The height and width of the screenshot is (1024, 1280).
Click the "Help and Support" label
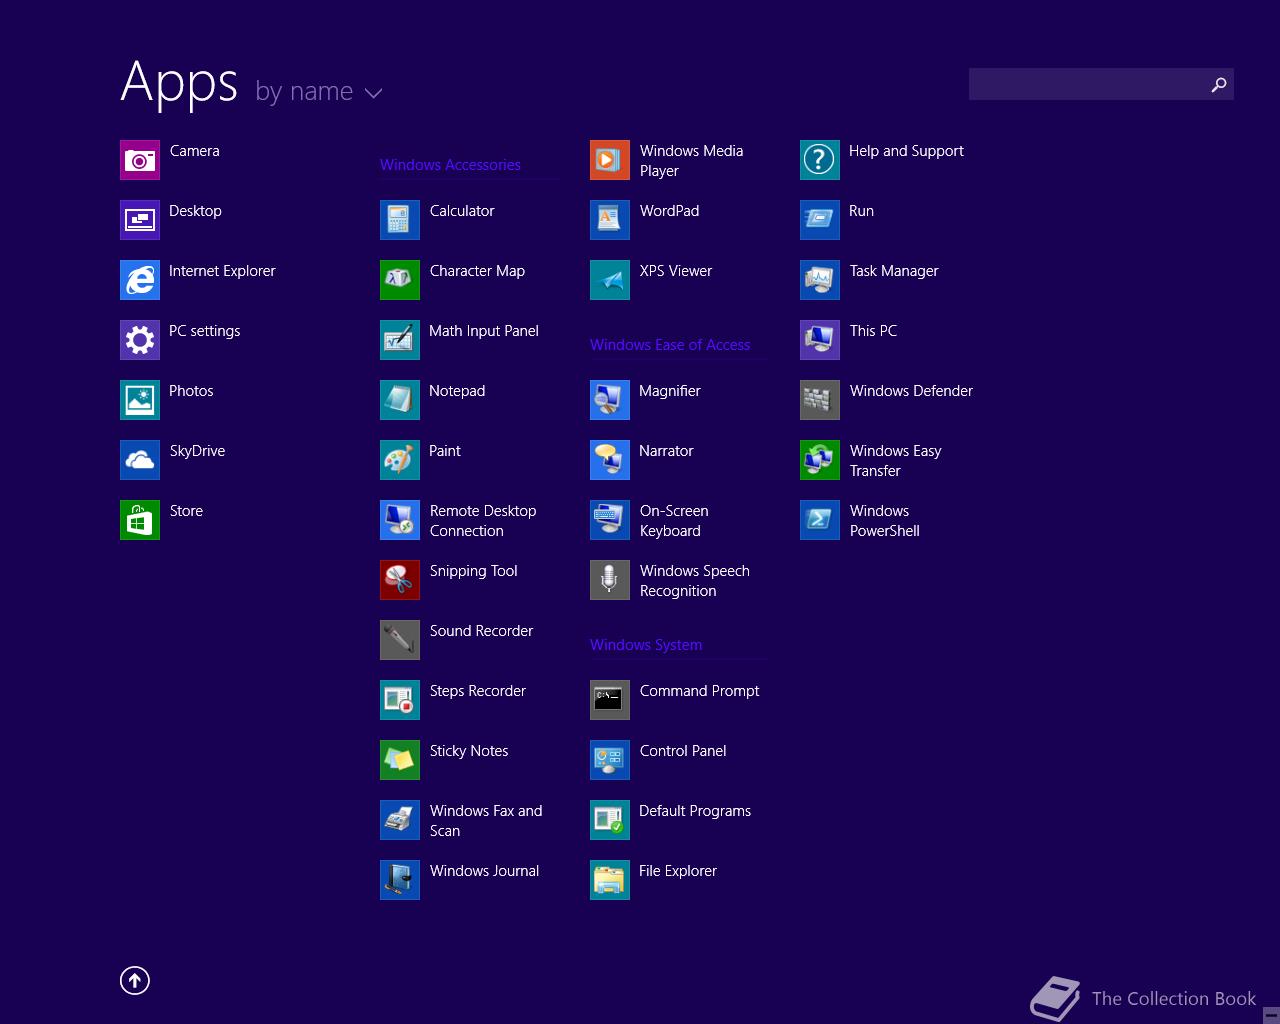tap(906, 151)
